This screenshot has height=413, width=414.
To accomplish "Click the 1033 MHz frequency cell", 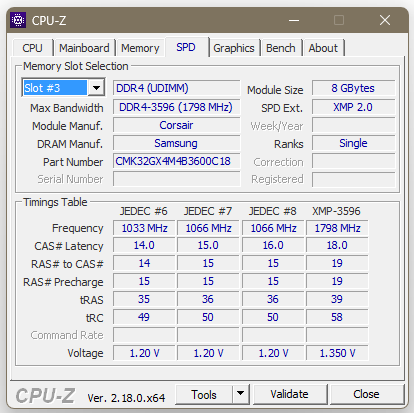I will (x=144, y=228).
